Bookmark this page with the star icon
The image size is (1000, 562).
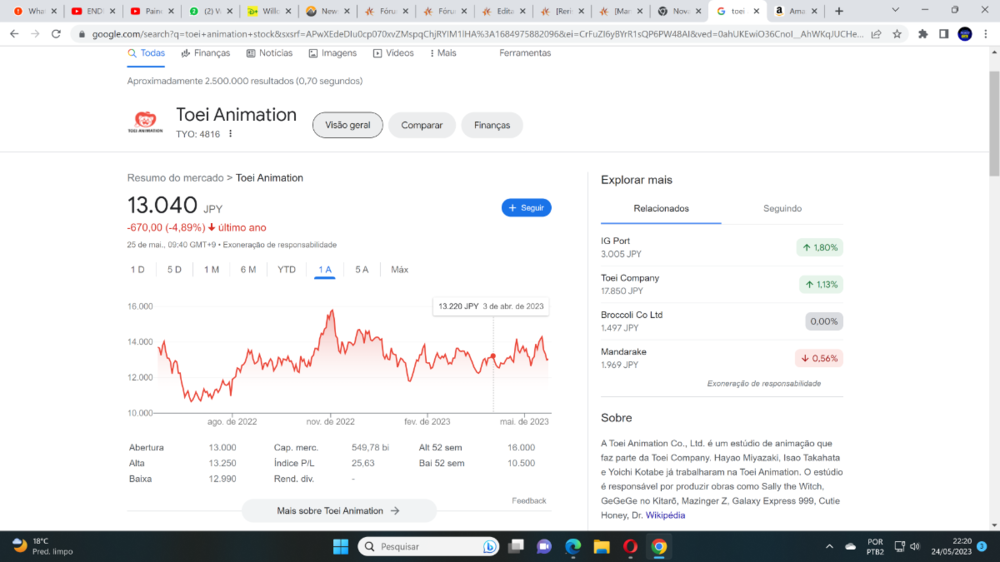click(x=897, y=34)
